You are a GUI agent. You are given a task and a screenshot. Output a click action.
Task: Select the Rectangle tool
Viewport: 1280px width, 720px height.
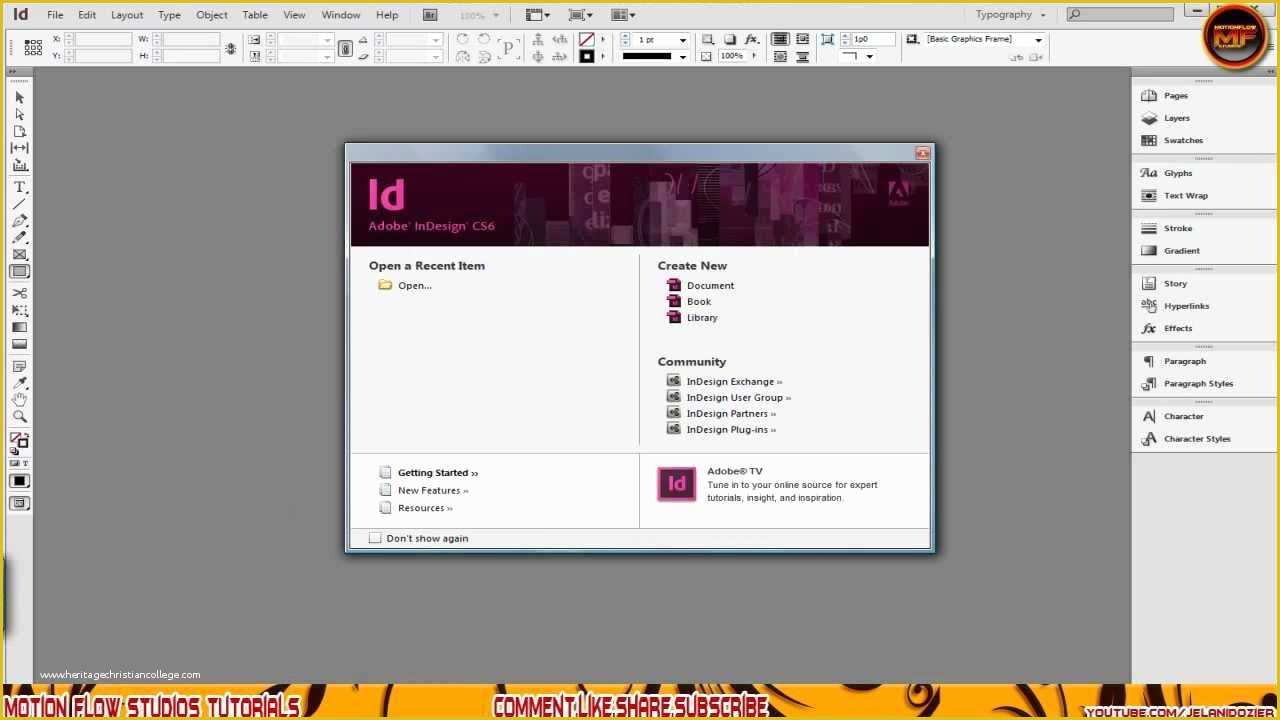pyautogui.click(x=19, y=272)
